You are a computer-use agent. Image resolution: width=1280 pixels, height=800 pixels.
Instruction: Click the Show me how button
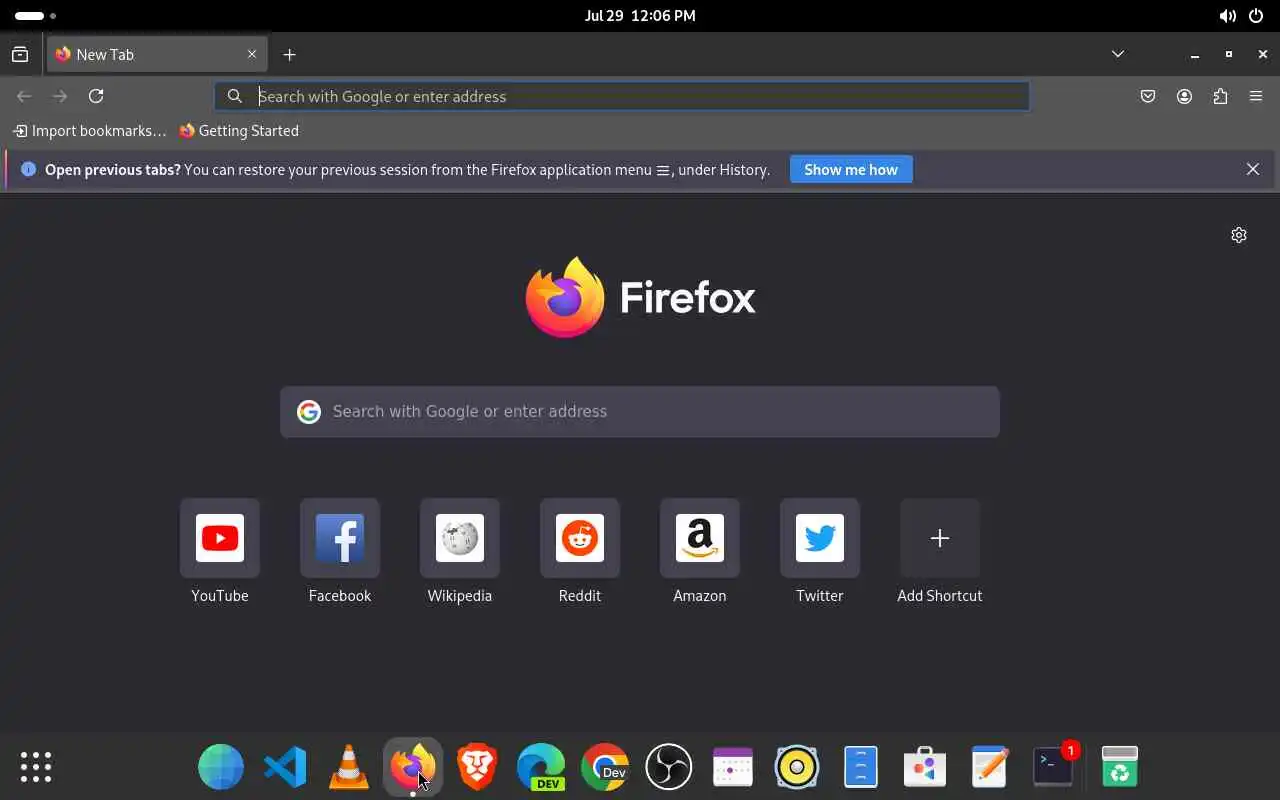851,170
